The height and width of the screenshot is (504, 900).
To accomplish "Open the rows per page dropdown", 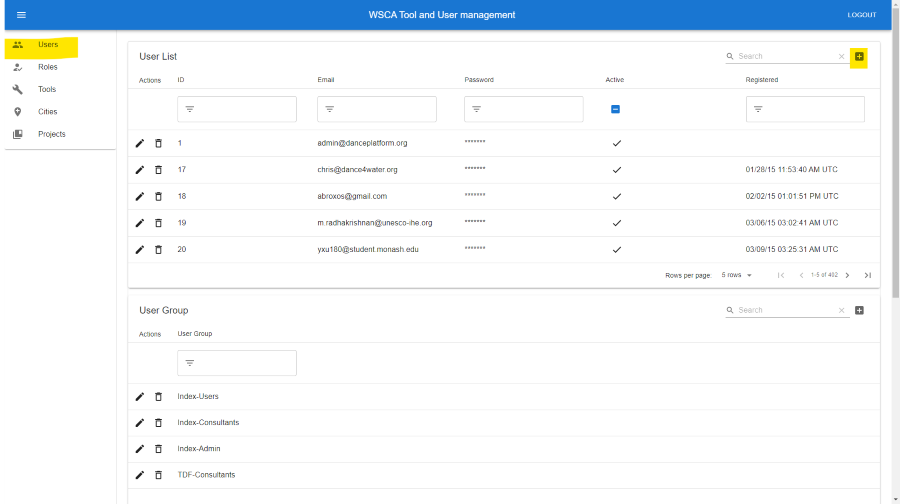I will coord(737,275).
